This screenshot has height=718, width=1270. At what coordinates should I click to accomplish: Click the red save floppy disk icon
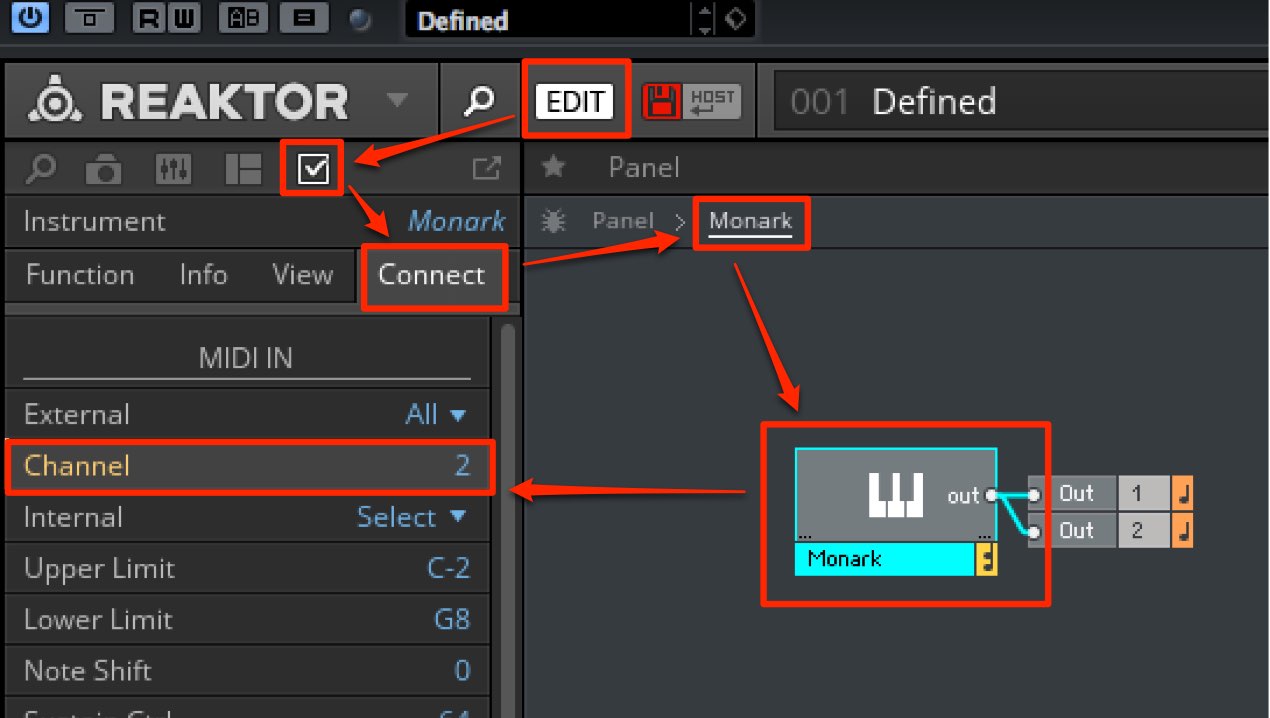(660, 100)
